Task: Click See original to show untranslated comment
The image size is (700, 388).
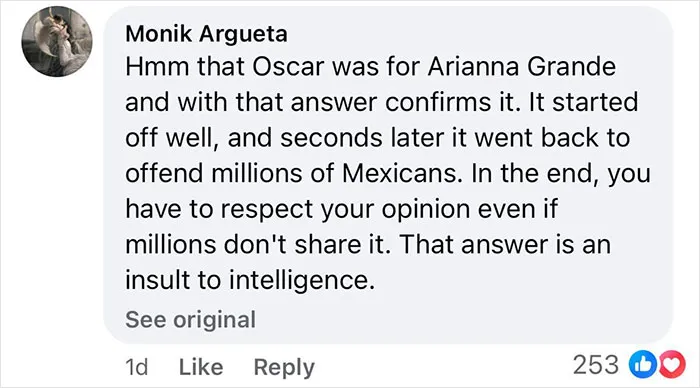Action: click(x=191, y=320)
